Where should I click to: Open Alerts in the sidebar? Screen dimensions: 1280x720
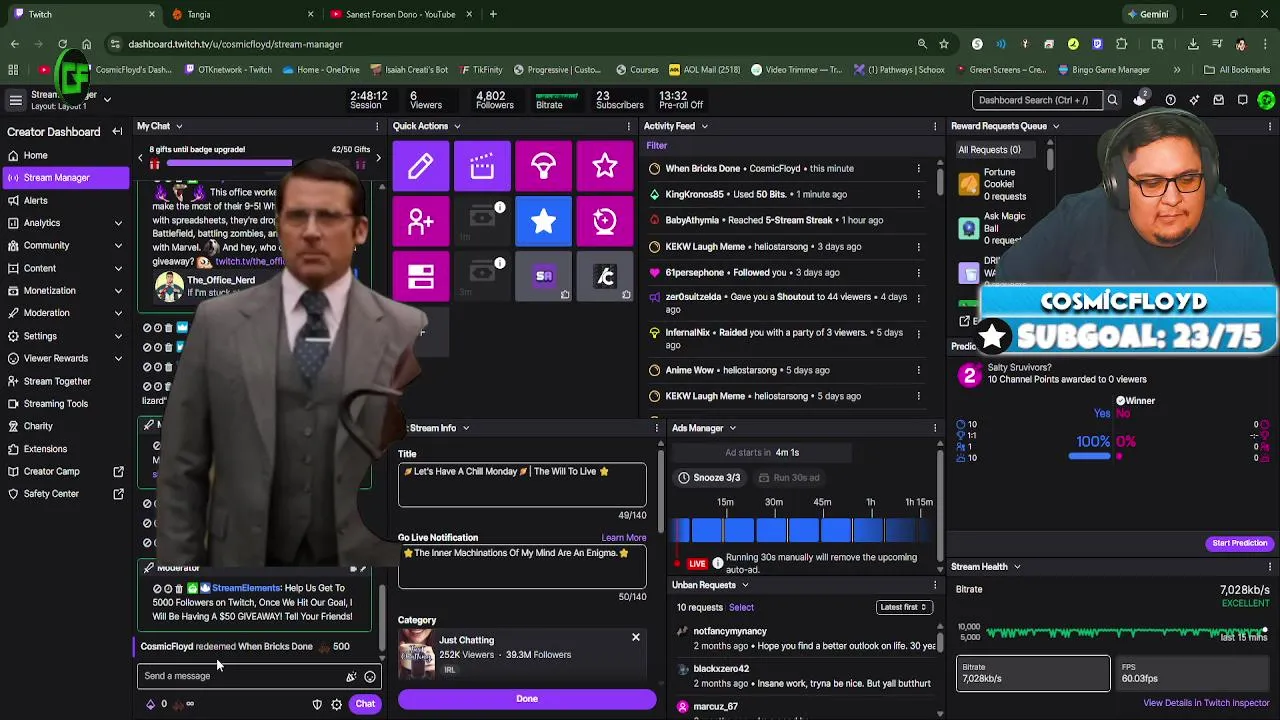(64, 200)
